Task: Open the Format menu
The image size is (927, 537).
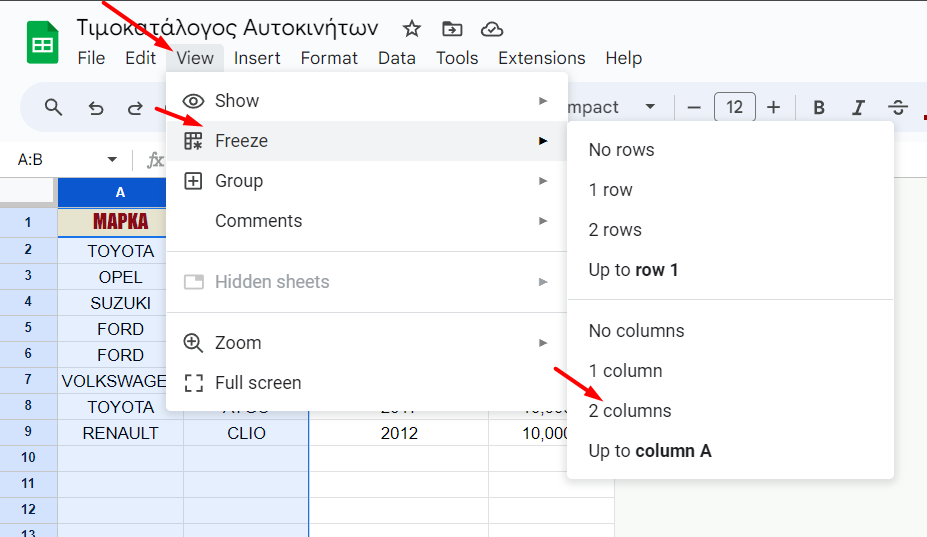Action: pyautogui.click(x=329, y=58)
